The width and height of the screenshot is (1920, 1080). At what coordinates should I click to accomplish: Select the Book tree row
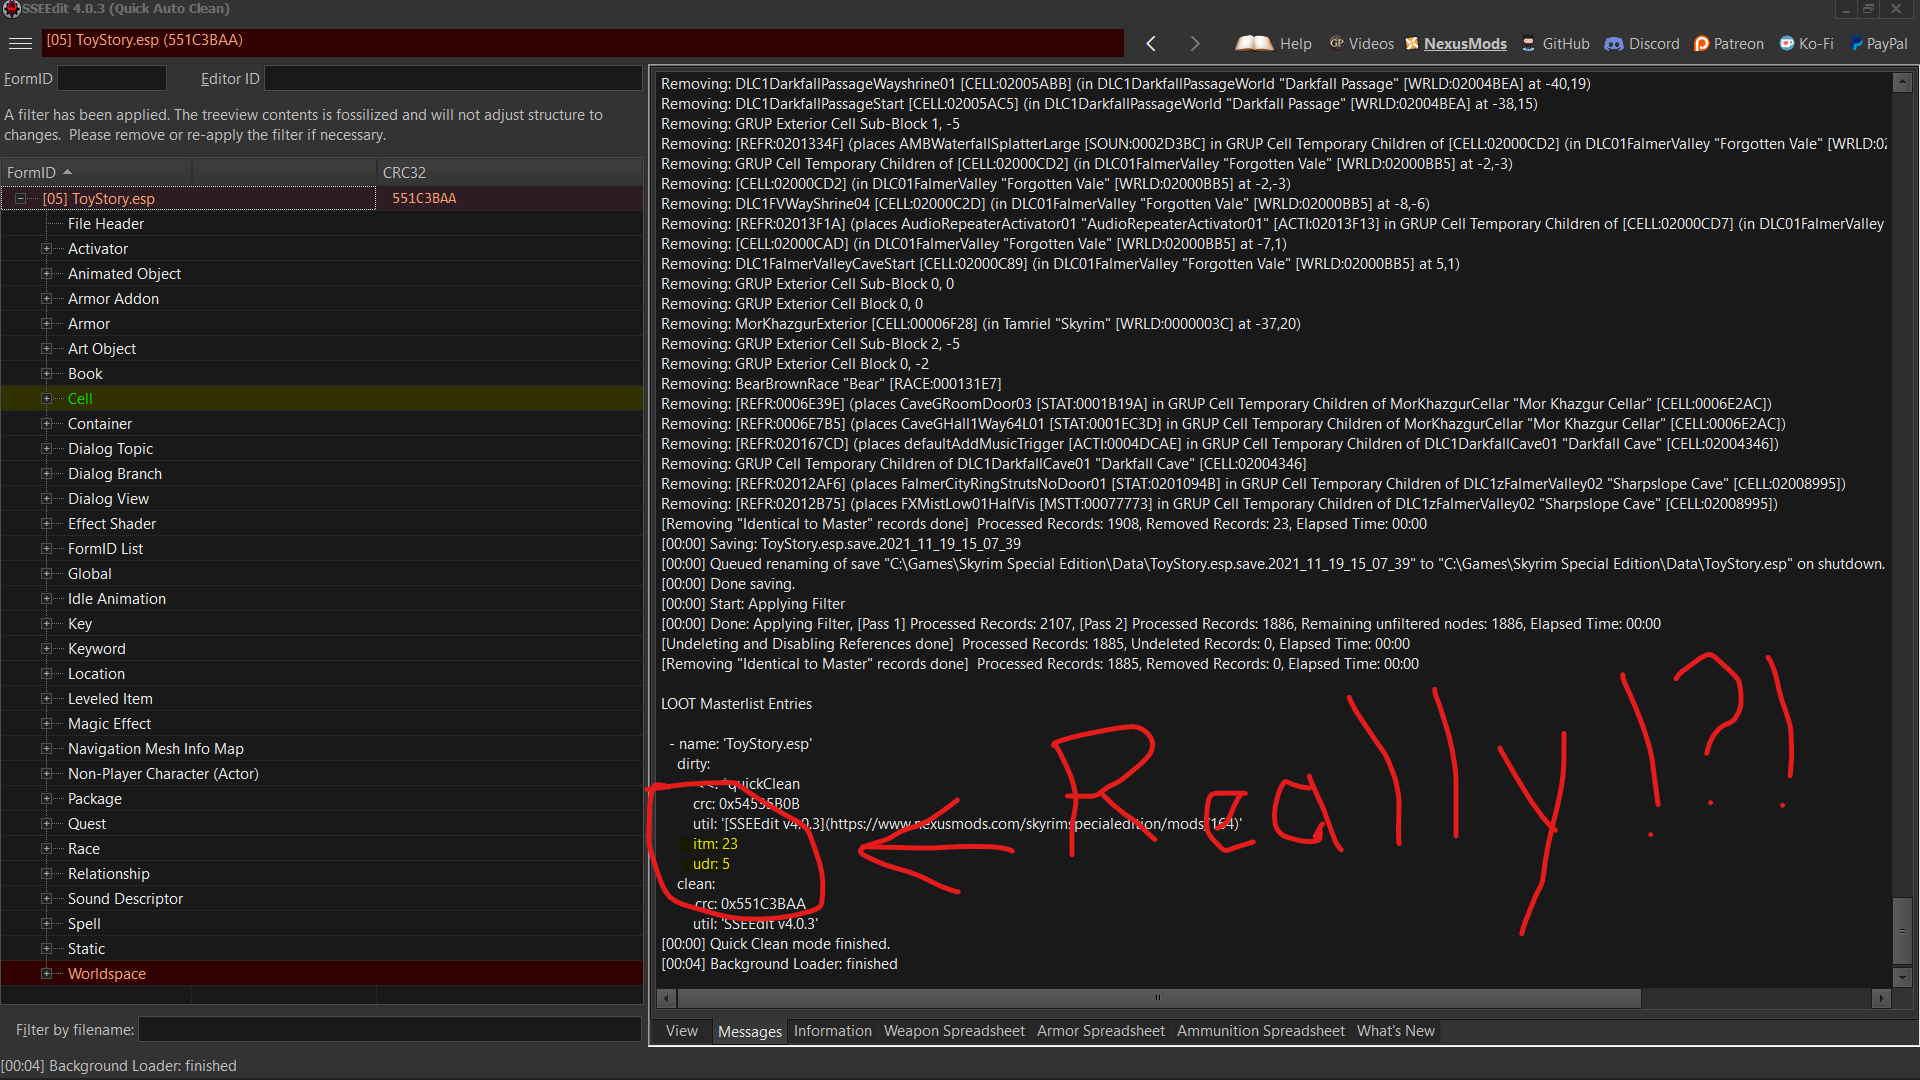point(322,373)
